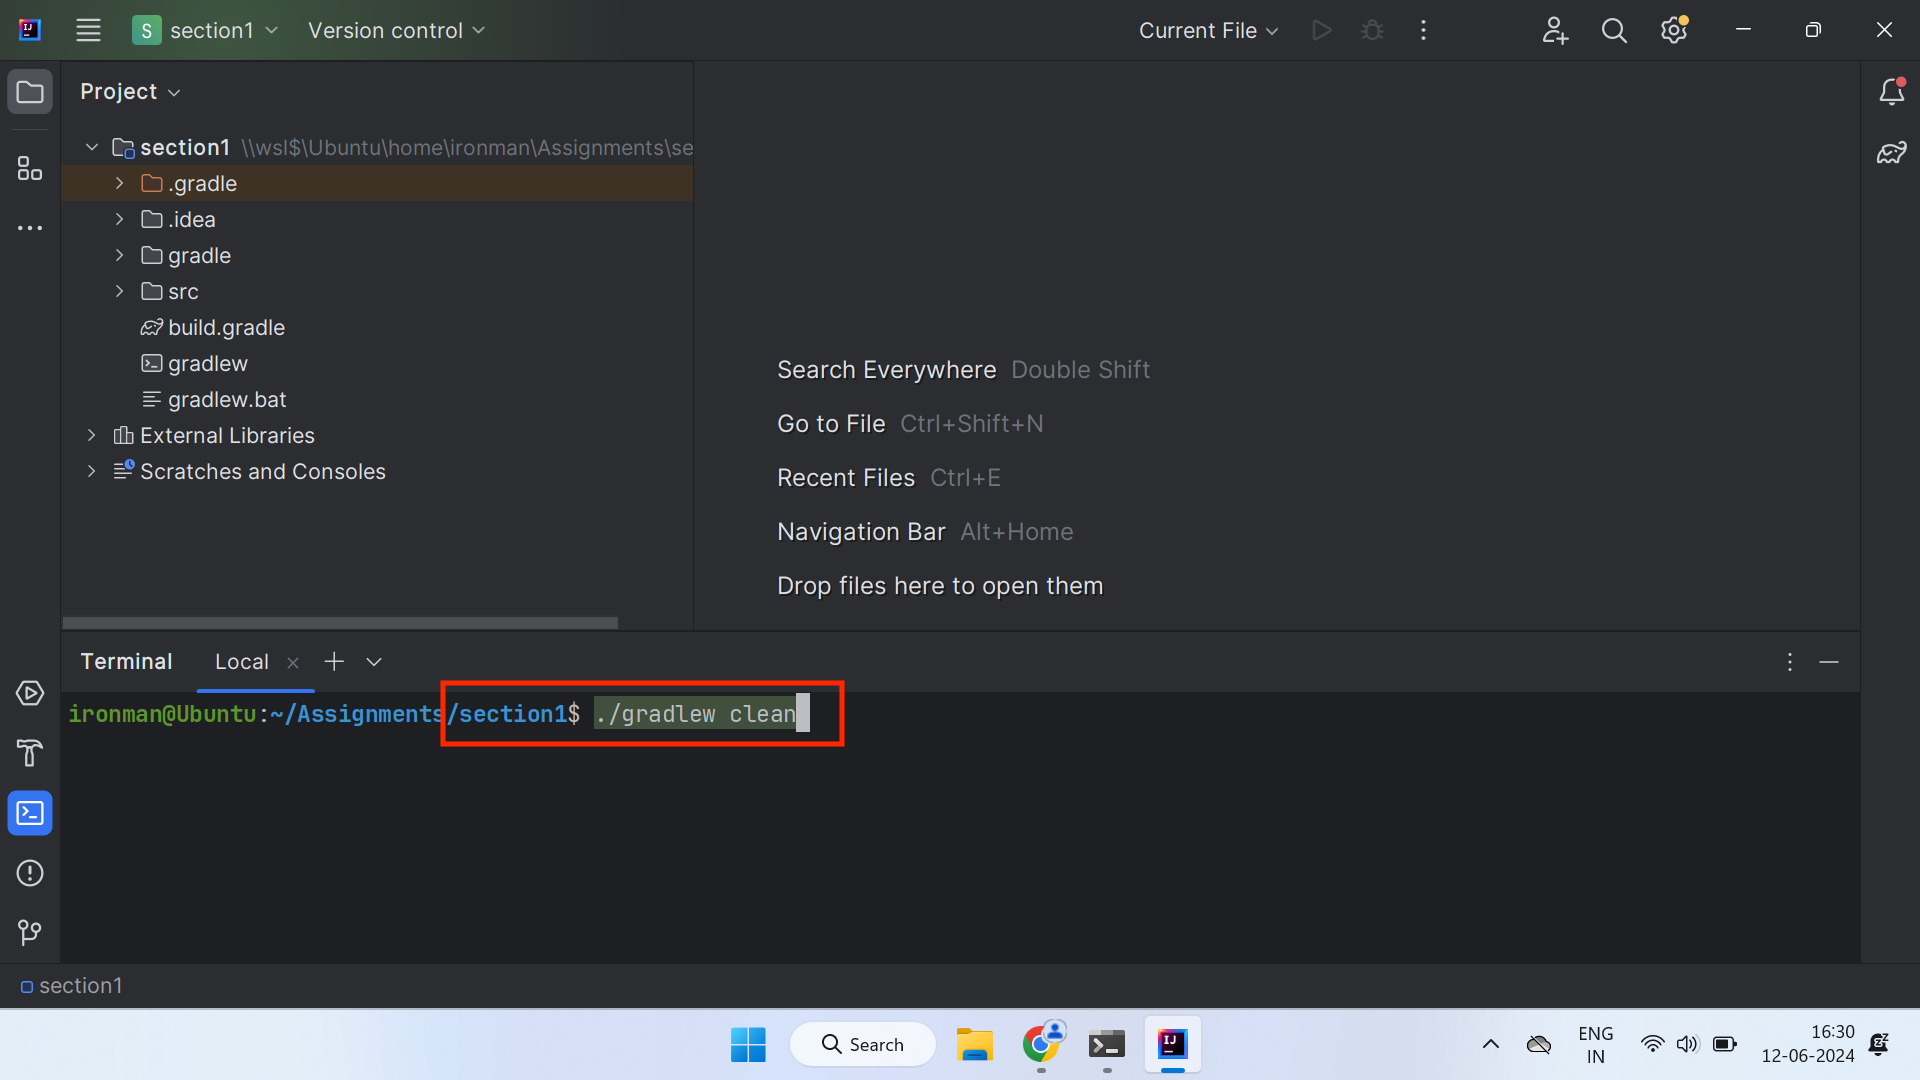This screenshot has height=1080, width=1920.
Task: Open volume control in system tray
Action: tap(1687, 1044)
